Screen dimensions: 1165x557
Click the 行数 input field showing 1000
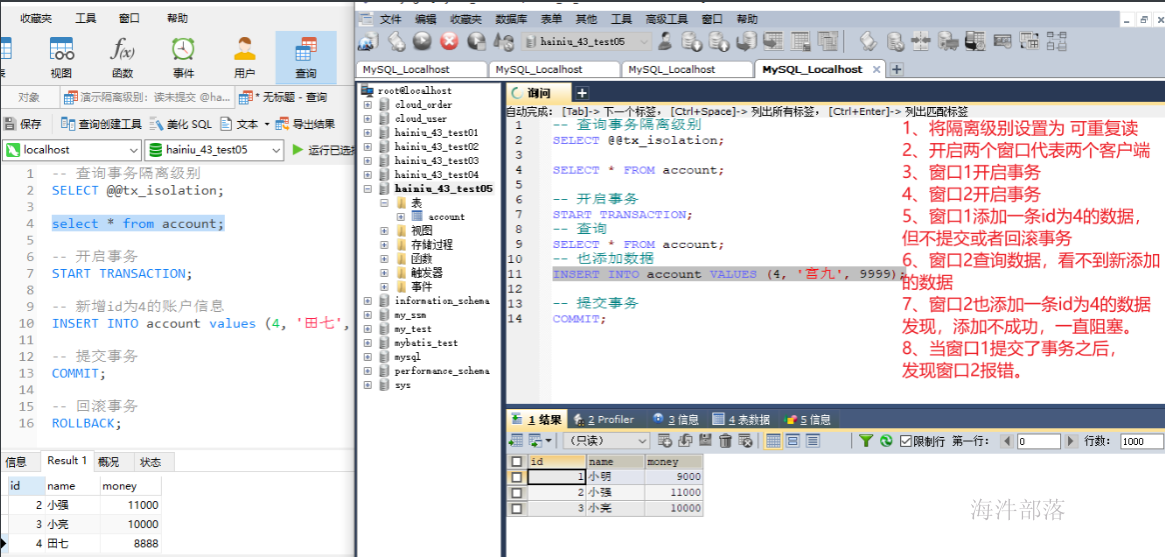tap(1141, 441)
